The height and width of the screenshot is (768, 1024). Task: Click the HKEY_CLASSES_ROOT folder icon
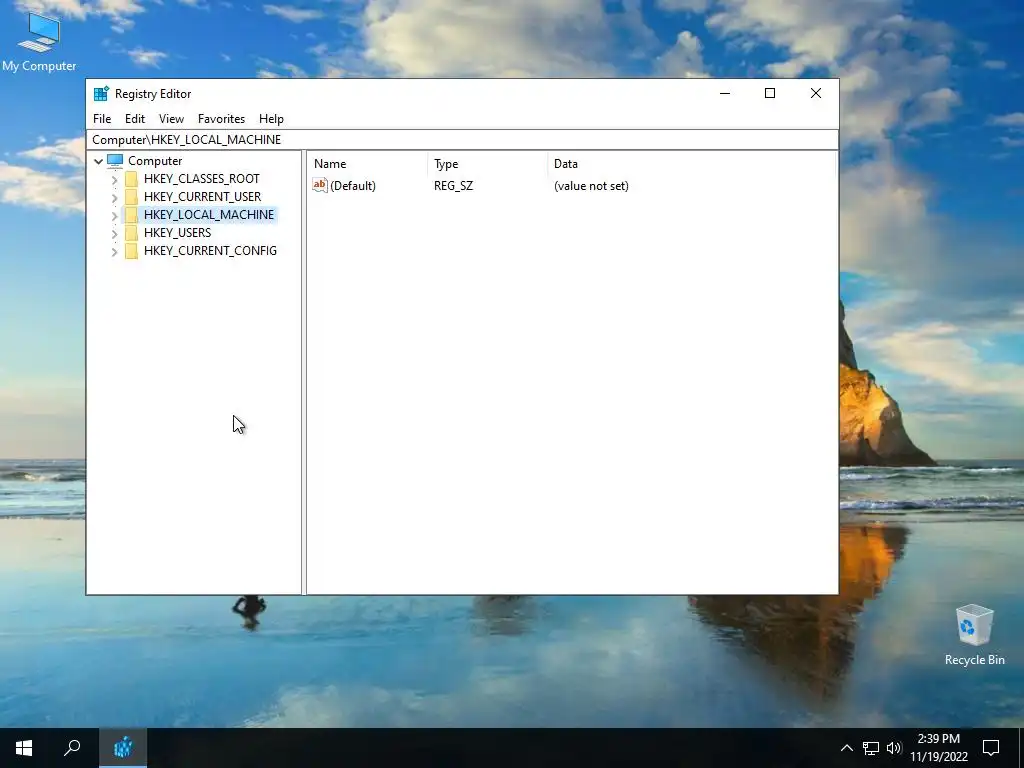tap(131, 179)
